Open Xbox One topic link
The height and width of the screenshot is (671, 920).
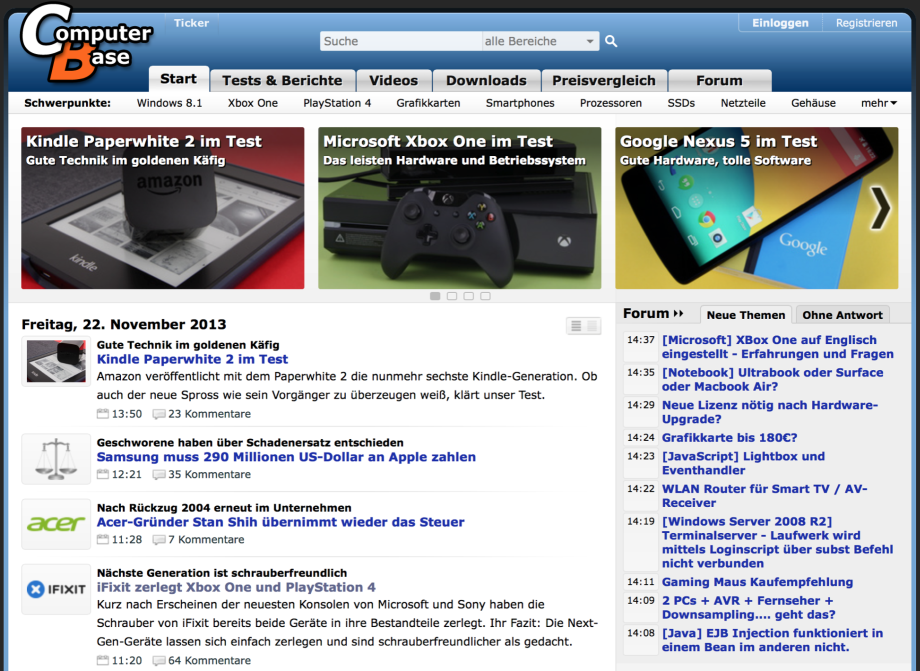pos(253,103)
